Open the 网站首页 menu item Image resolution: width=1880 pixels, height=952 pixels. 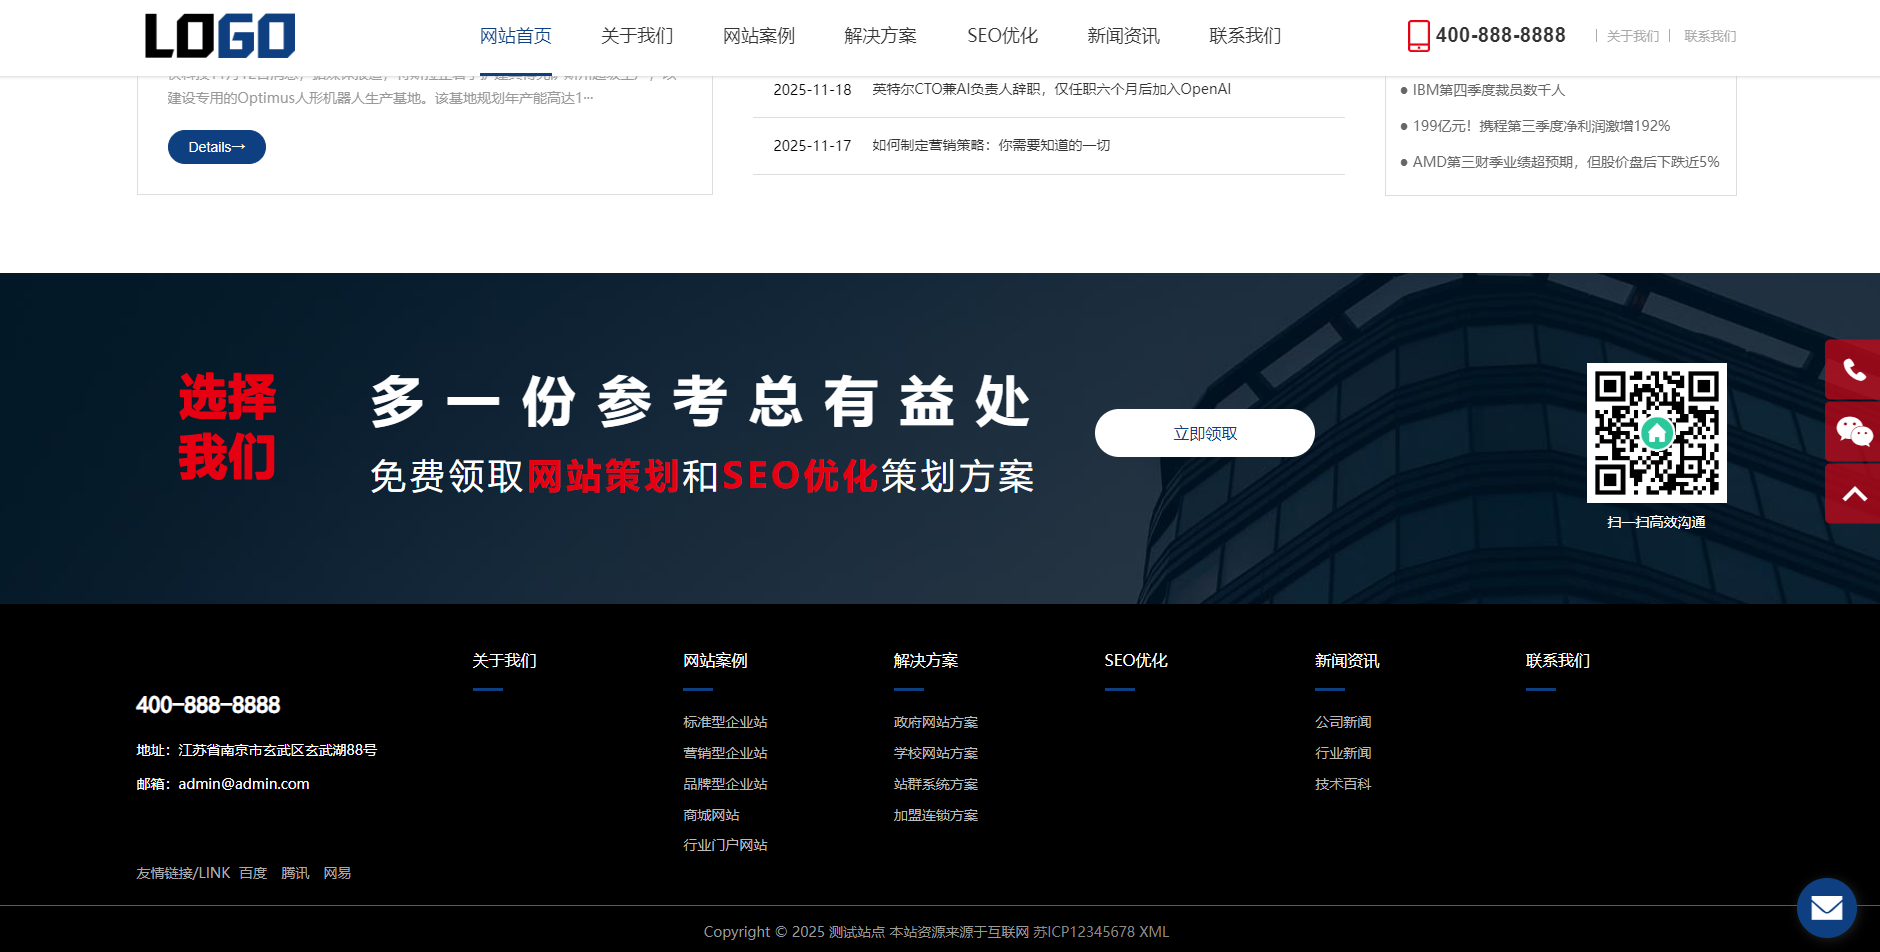pyautogui.click(x=516, y=35)
